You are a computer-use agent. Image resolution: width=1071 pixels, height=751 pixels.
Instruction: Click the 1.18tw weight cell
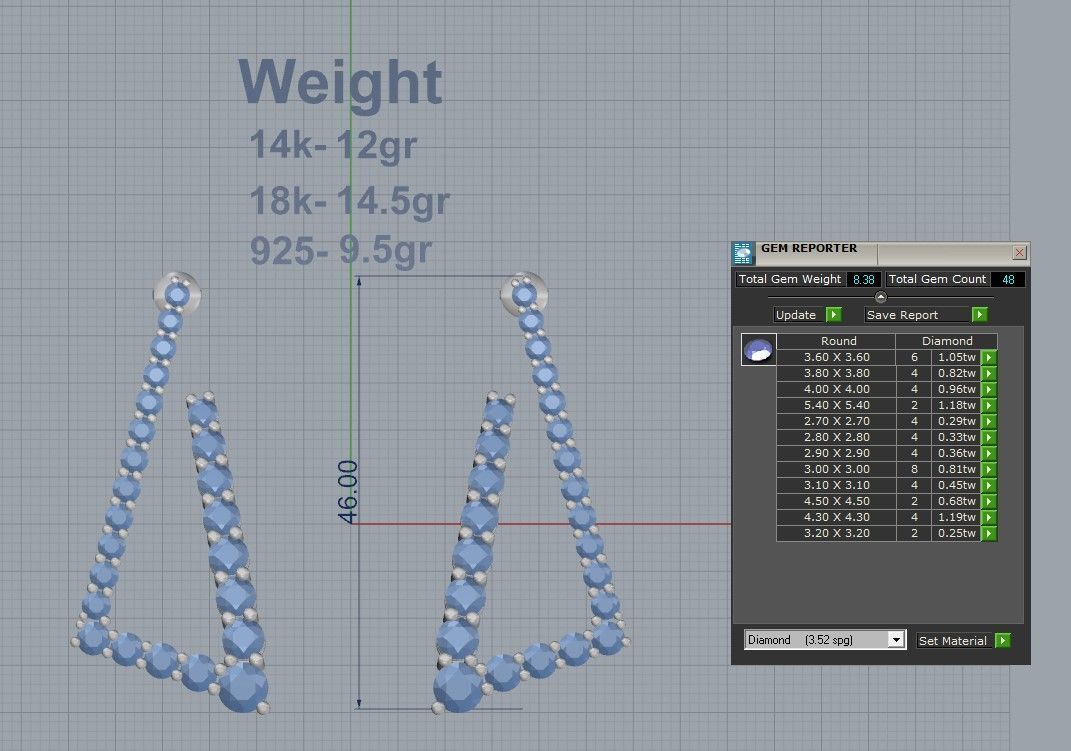[x=956, y=406]
